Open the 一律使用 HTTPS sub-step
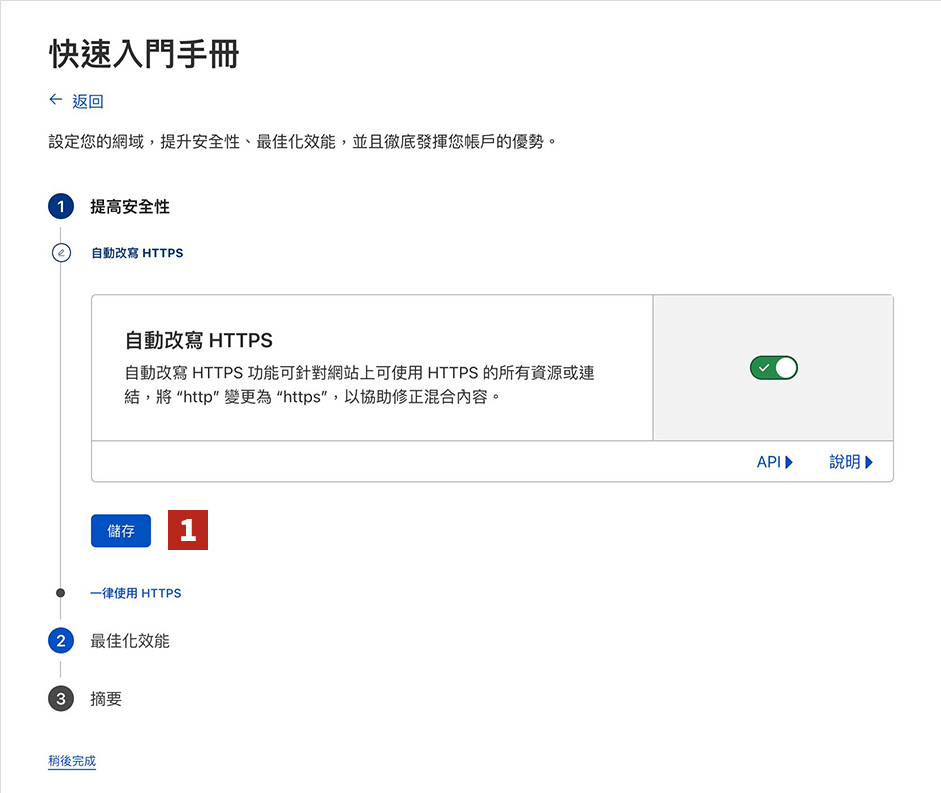This screenshot has height=793, width=941. (x=136, y=593)
